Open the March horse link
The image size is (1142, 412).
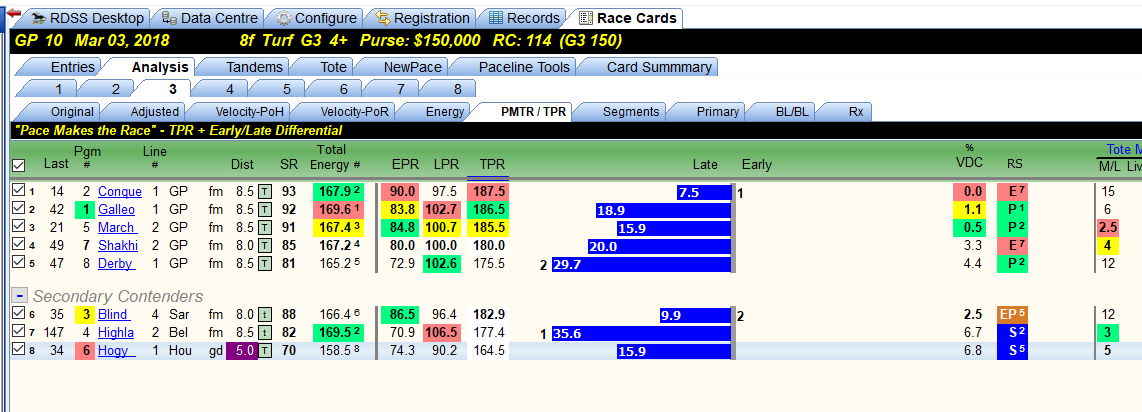[116, 228]
